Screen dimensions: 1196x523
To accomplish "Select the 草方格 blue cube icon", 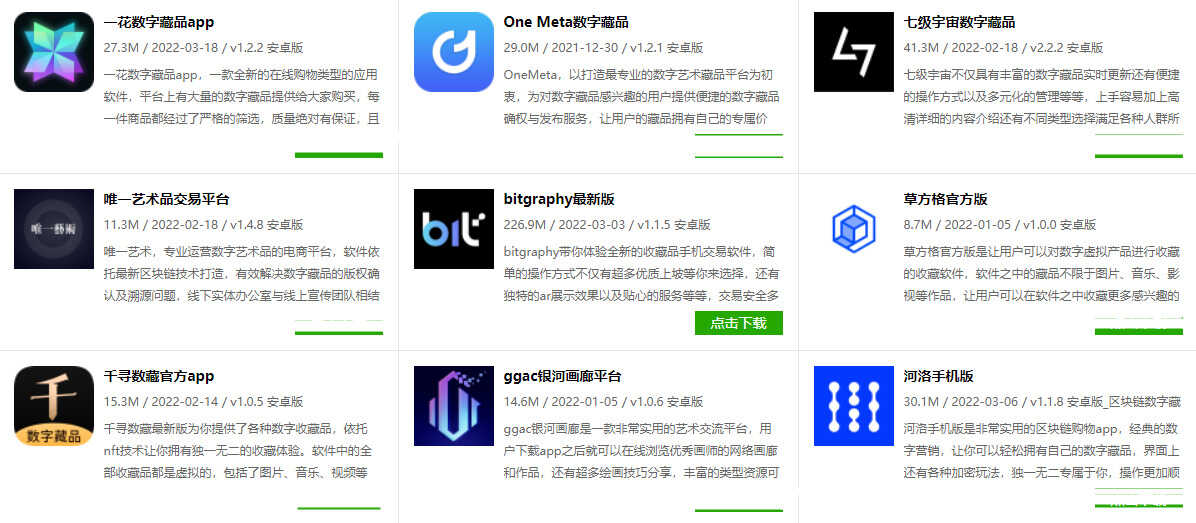I will click(x=854, y=229).
